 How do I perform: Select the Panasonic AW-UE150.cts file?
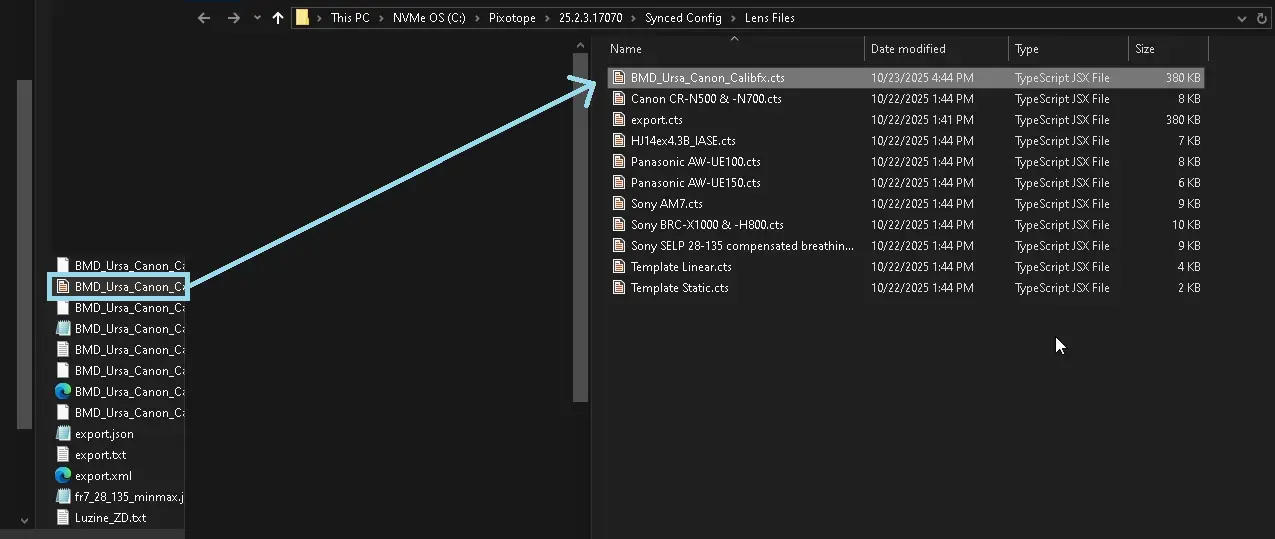695,183
